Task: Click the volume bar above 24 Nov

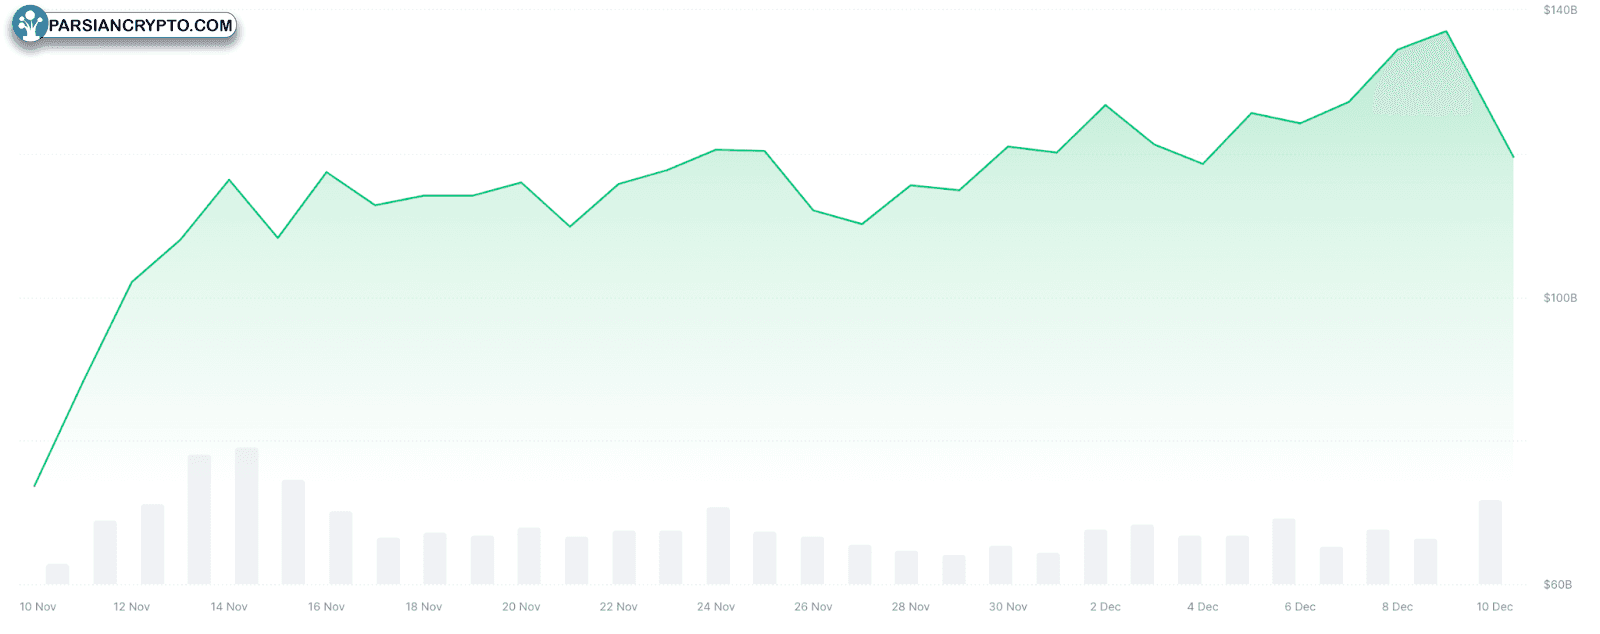Action: 718,546
